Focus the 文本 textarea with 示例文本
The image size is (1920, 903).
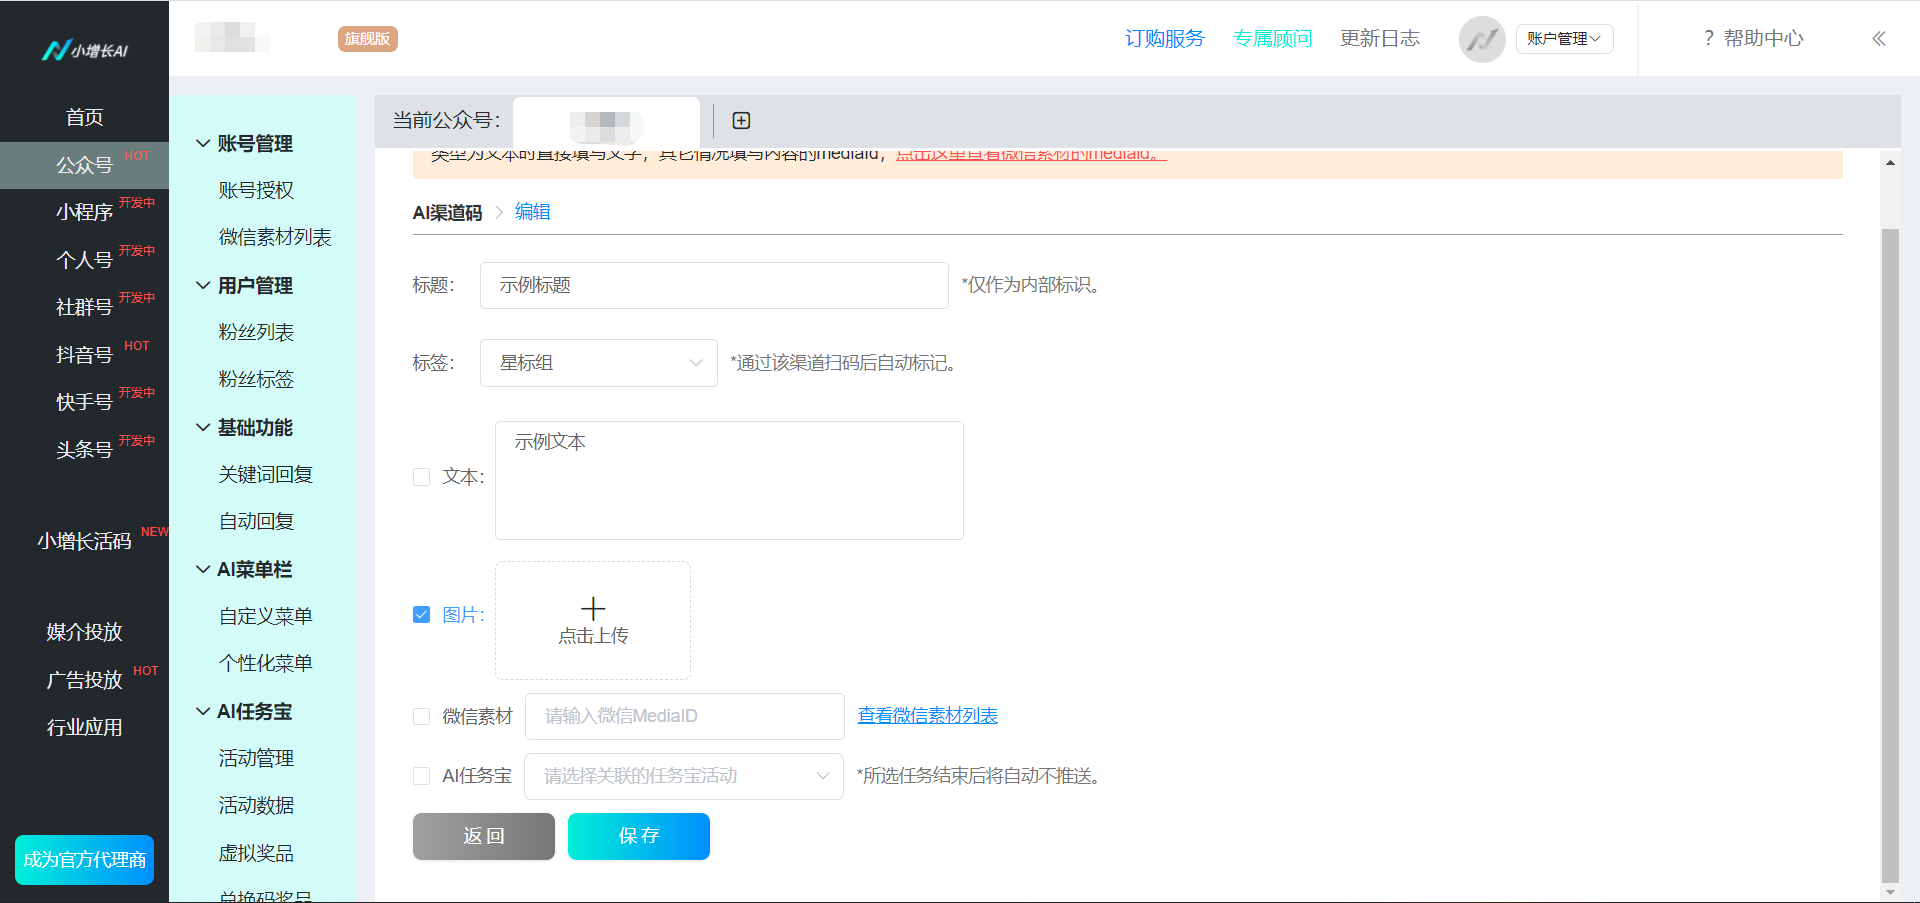click(729, 481)
